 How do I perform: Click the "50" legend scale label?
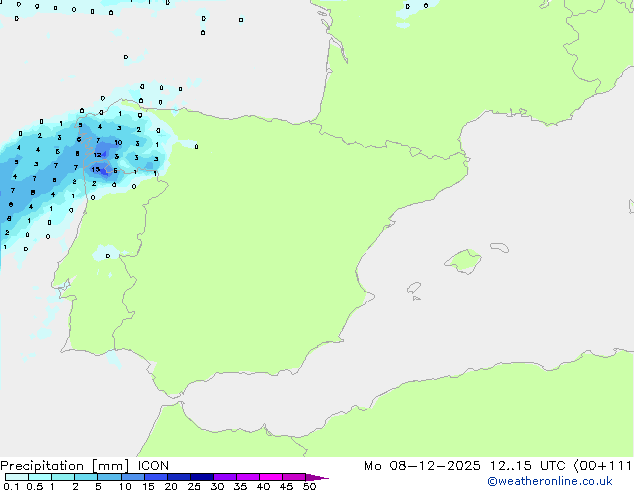pos(309,486)
